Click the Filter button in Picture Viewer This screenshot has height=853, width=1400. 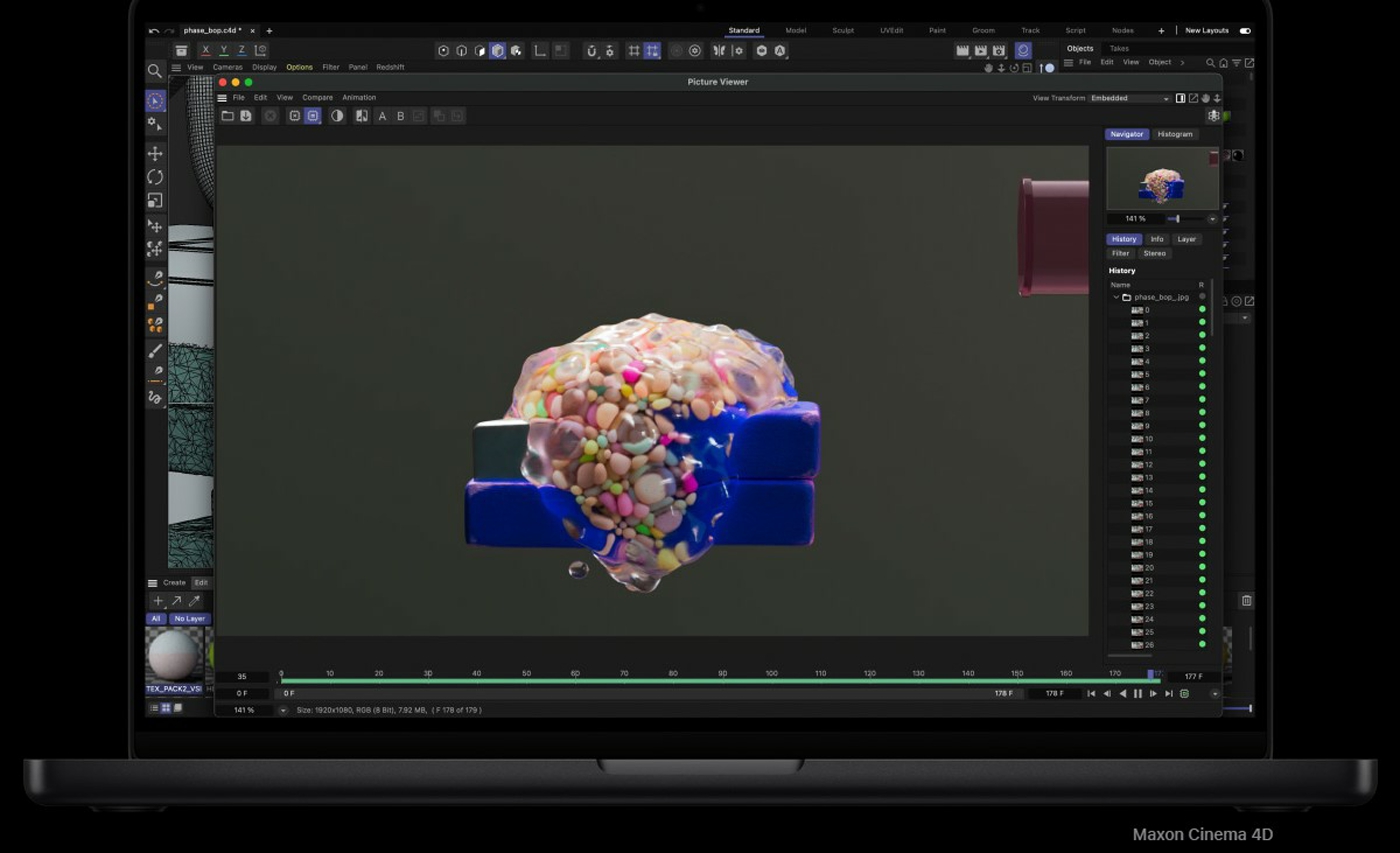[x=1120, y=253]
